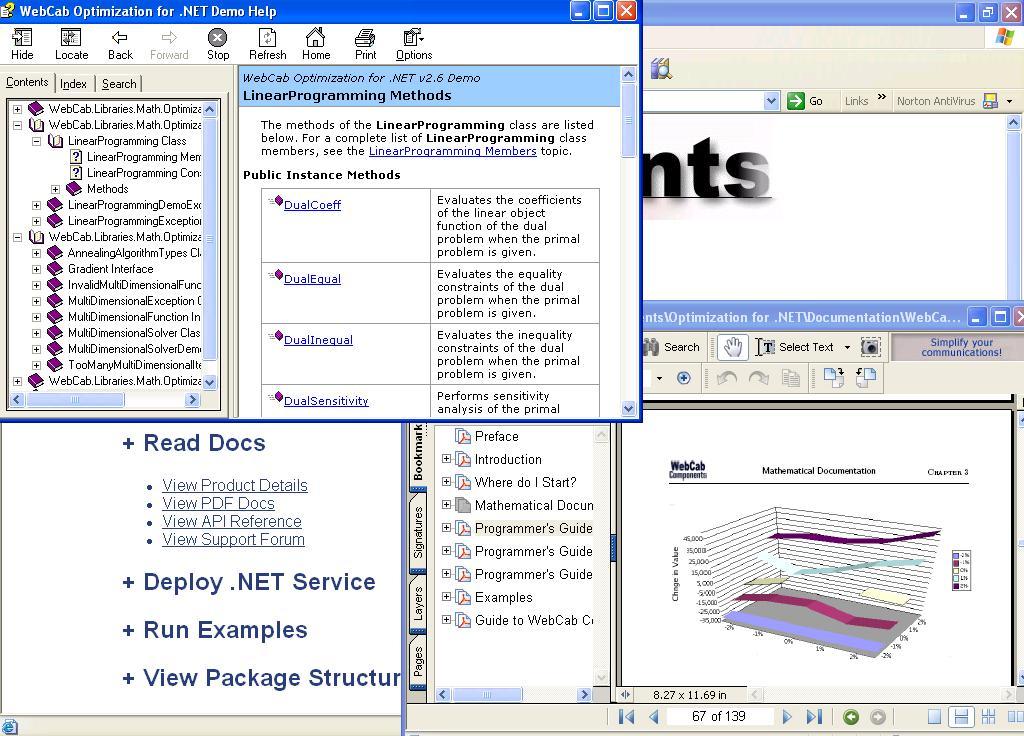
Task: Switch to the Search tab
Action: (119, 84)
